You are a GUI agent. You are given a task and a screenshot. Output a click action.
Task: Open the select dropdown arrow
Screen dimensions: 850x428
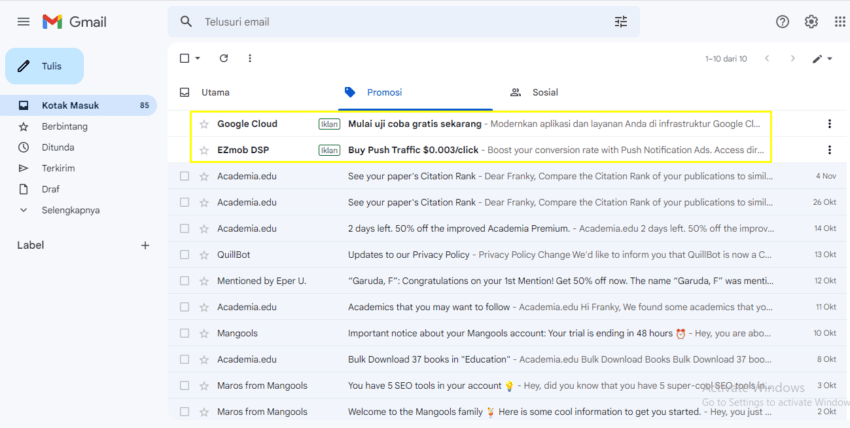197,58
